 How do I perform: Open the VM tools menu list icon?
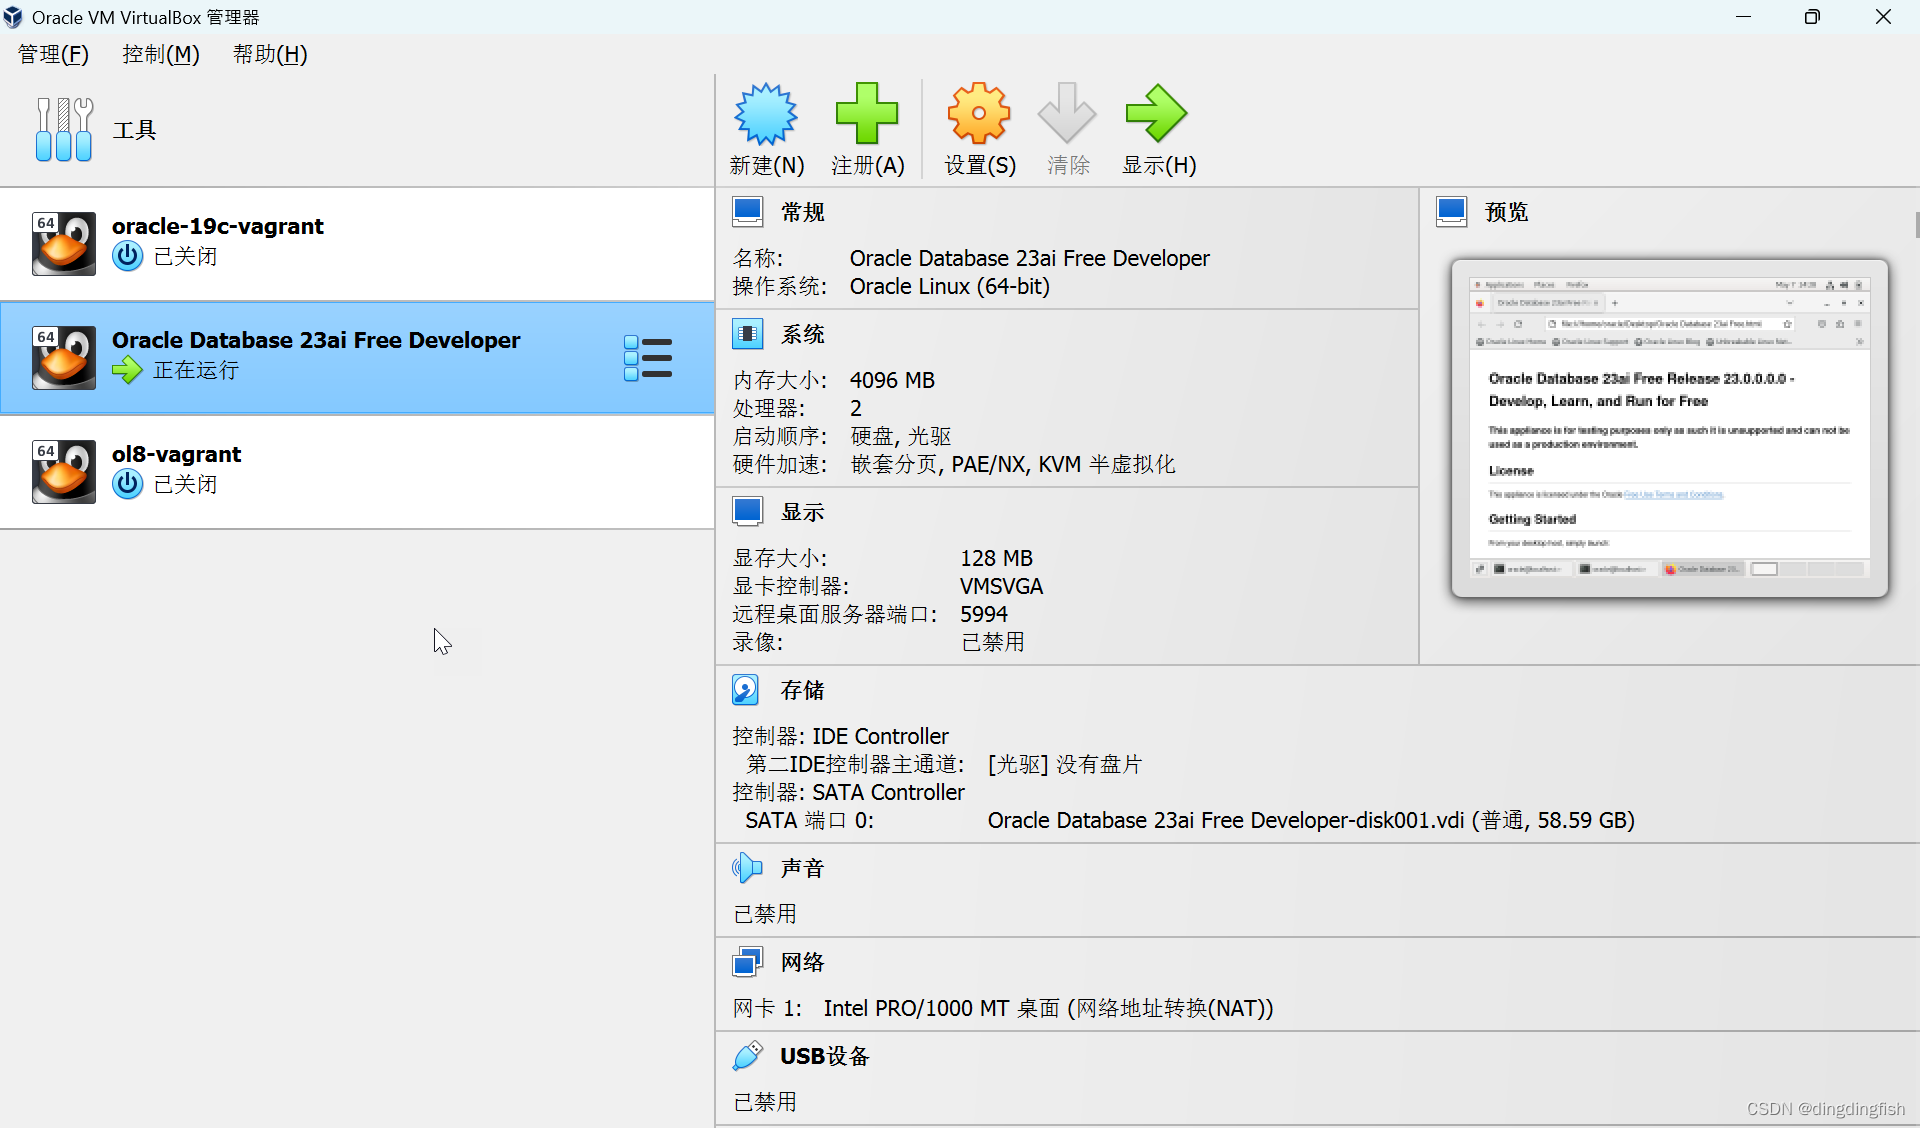coord(648,358)
